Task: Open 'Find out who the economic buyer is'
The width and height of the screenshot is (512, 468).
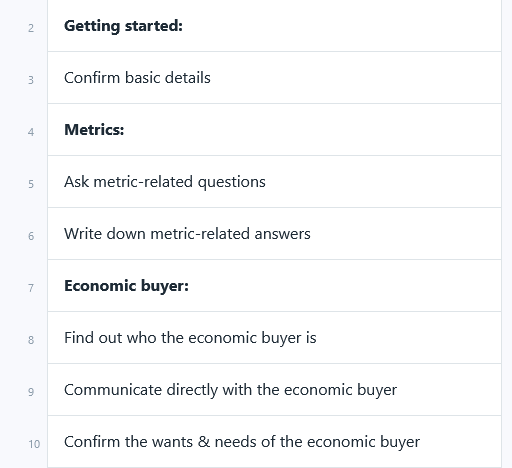Action: (274, 338)
